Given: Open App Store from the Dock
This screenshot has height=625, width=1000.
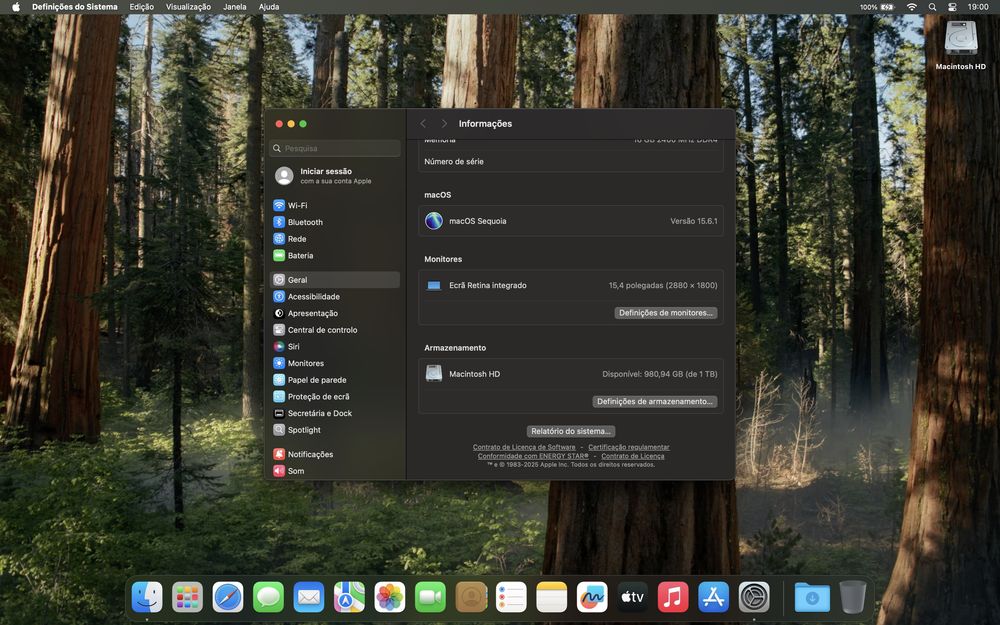Looking at the screenshot, I should [714, 598].
